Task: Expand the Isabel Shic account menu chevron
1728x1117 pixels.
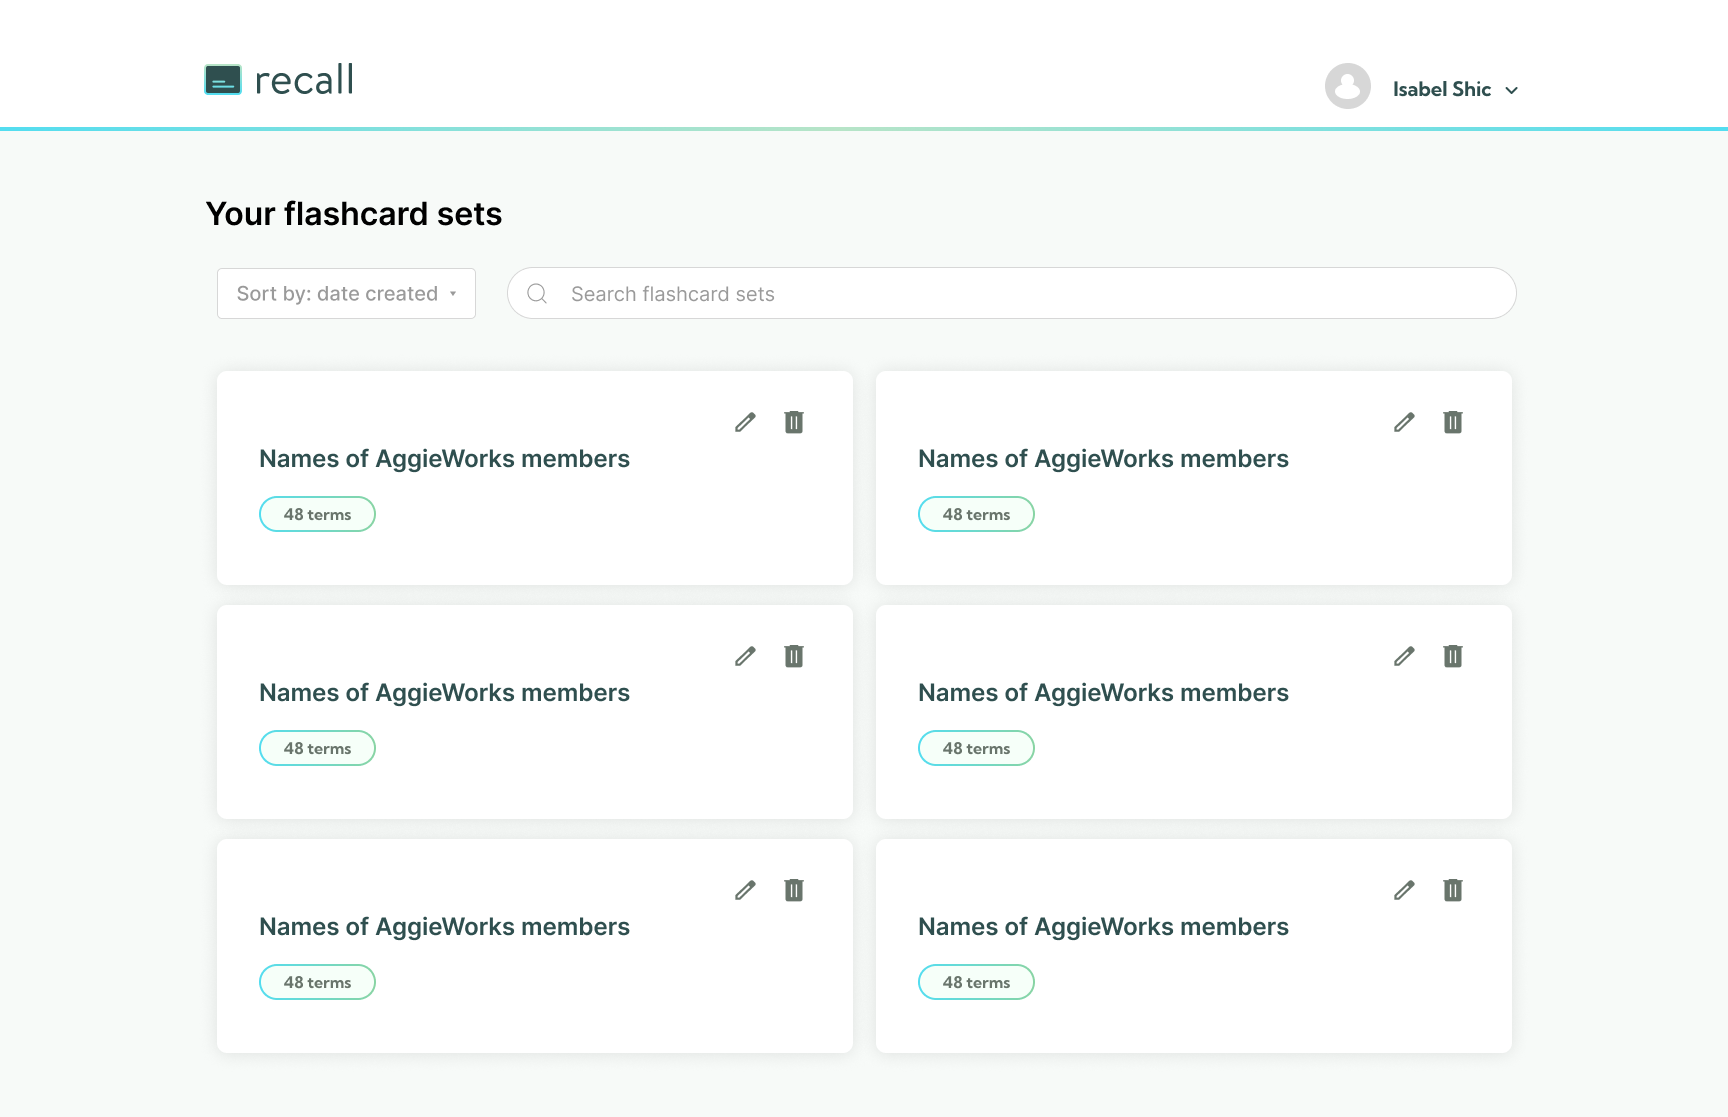Action: pos(1512,90)
